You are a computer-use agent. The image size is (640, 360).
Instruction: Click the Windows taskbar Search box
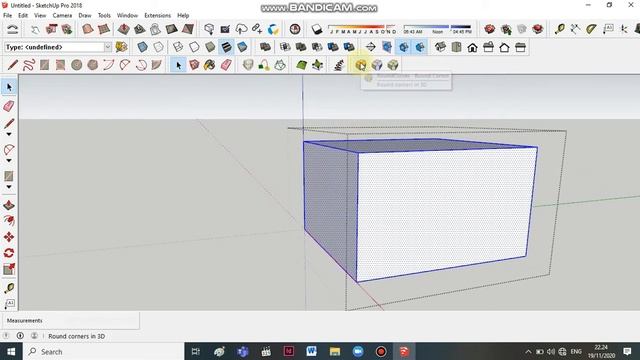click(x=104, y=351)
